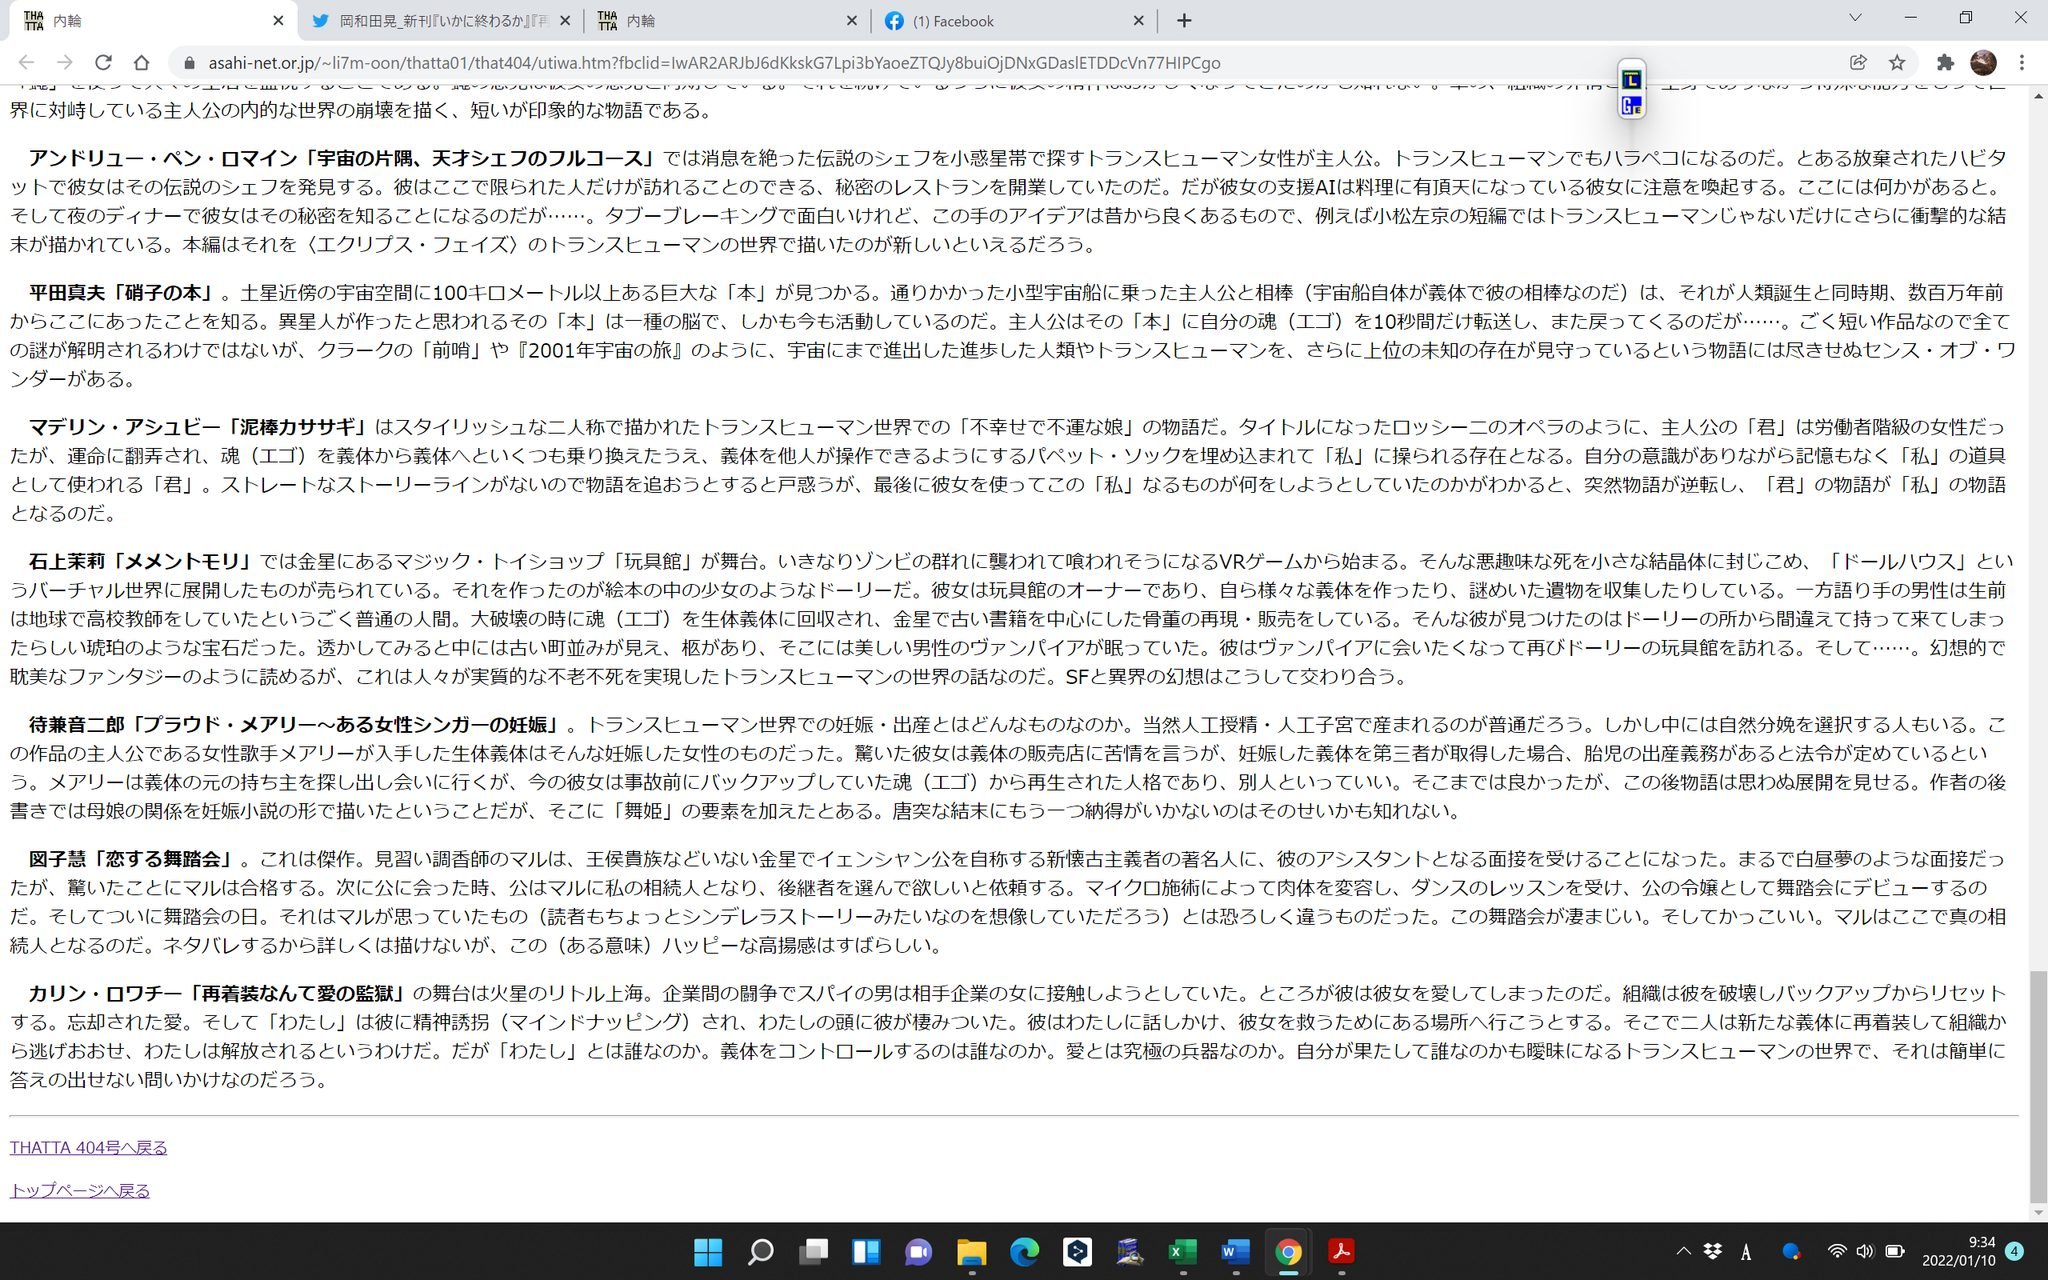Click the floating L tool icon
Viewport: 2048px width, 1280px height.
pos(1632,79)
